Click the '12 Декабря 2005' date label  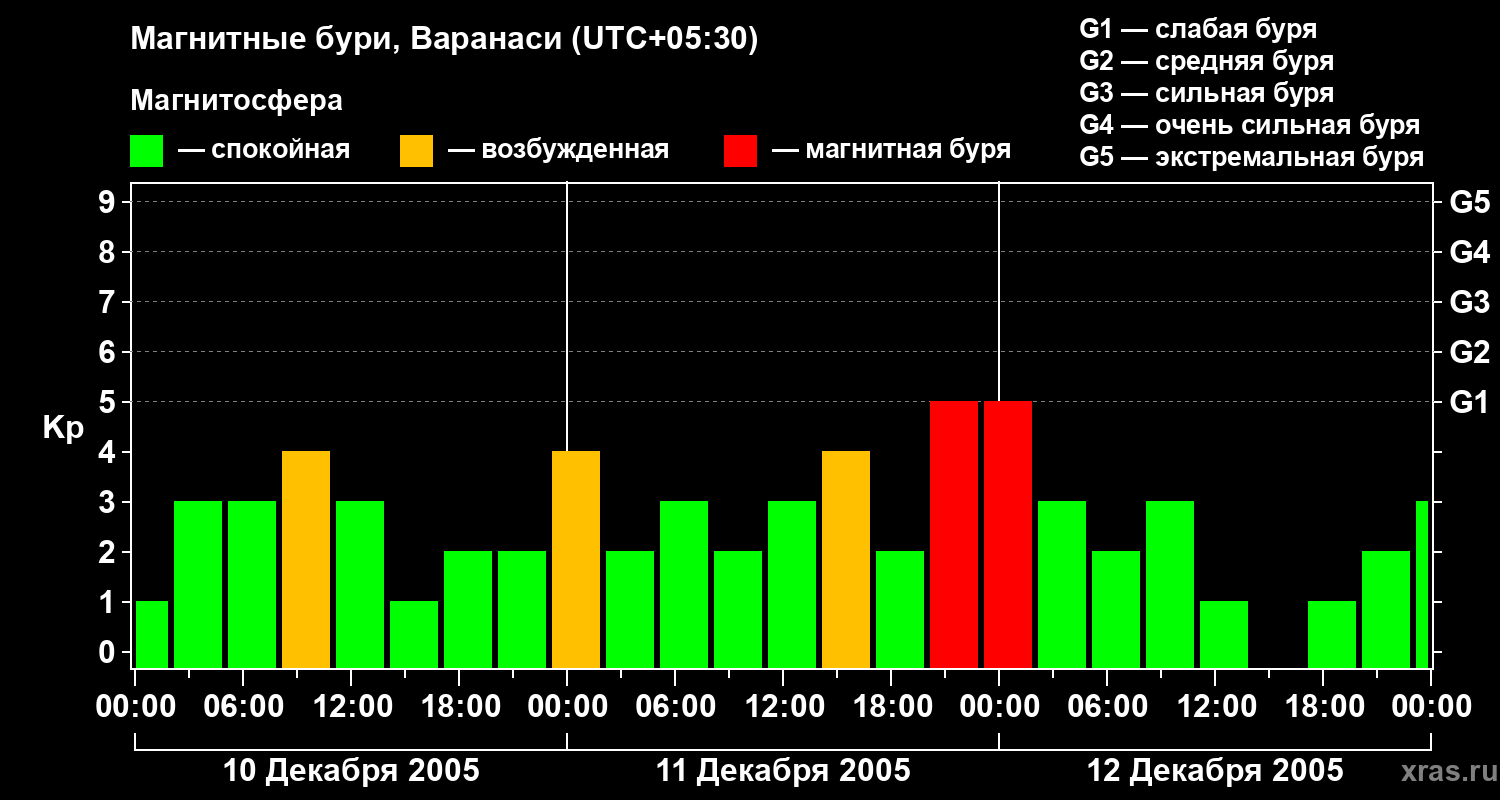(x=1215, y=771)
